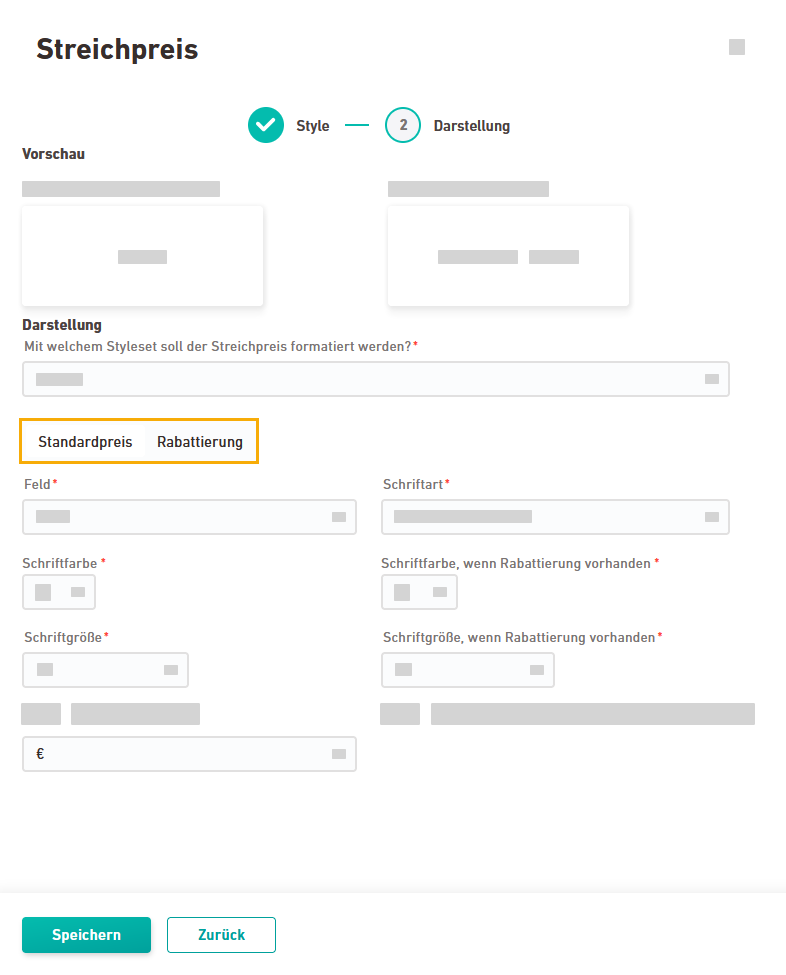Click the left Vorschau preview card
The image size is (786, 975).
pyautogui.click(x=142, y=256)
